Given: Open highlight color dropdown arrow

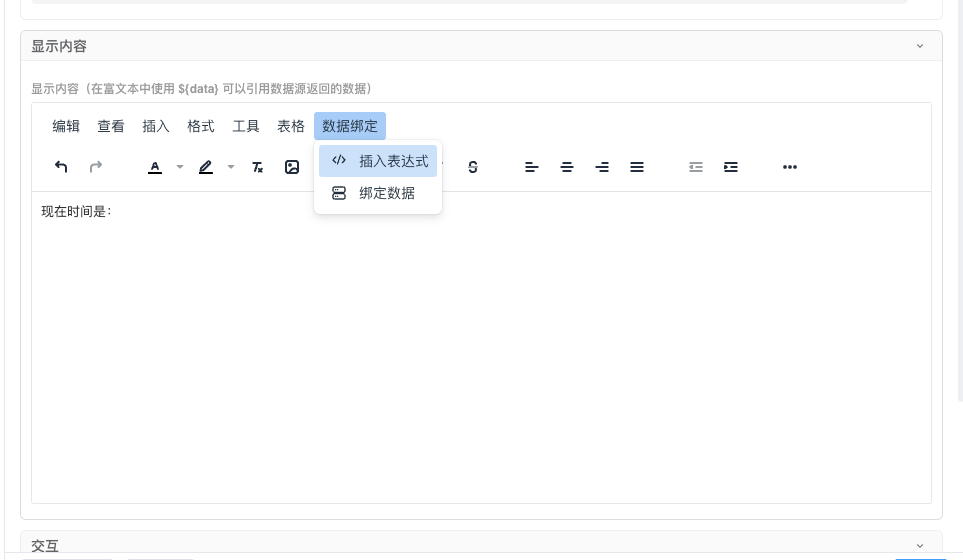Looking at the screenshot, I should point(231,167).
